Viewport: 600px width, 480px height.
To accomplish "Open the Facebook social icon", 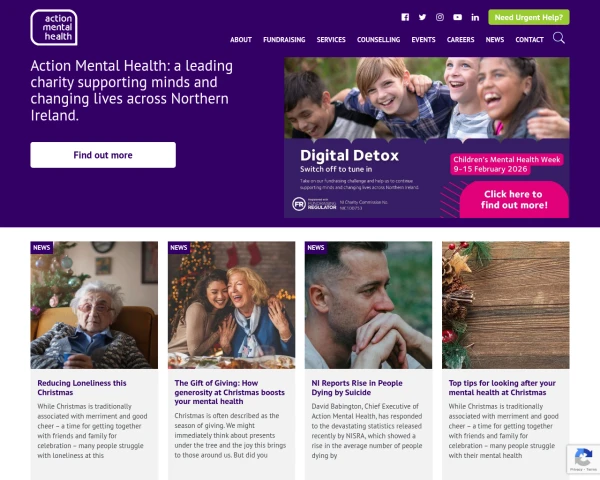I will [405, 17].
